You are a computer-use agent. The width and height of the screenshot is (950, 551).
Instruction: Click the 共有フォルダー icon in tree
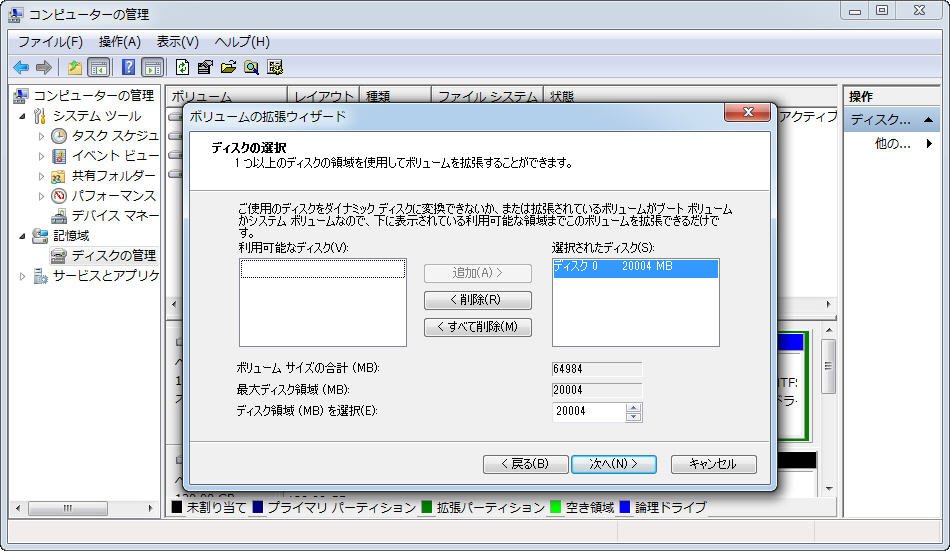tap(59, 176)
